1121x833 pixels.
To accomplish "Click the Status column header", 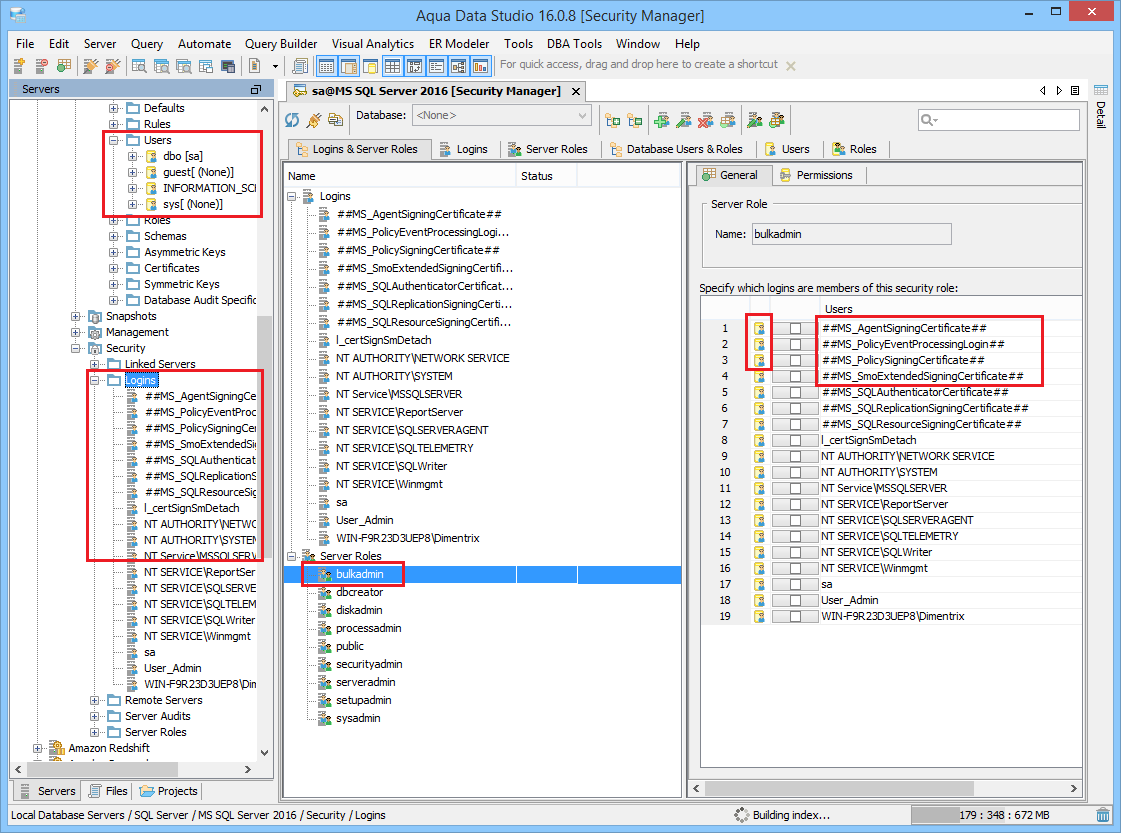I will (546, 176).
